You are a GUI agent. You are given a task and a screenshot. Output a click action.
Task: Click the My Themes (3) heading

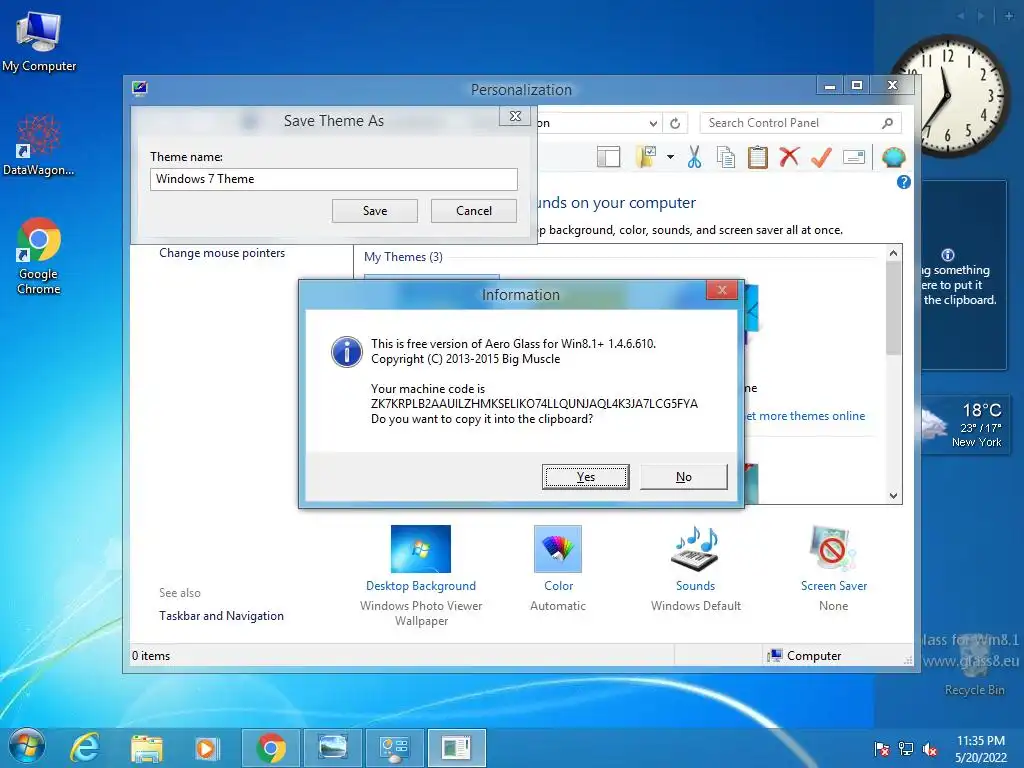(404, 257)
